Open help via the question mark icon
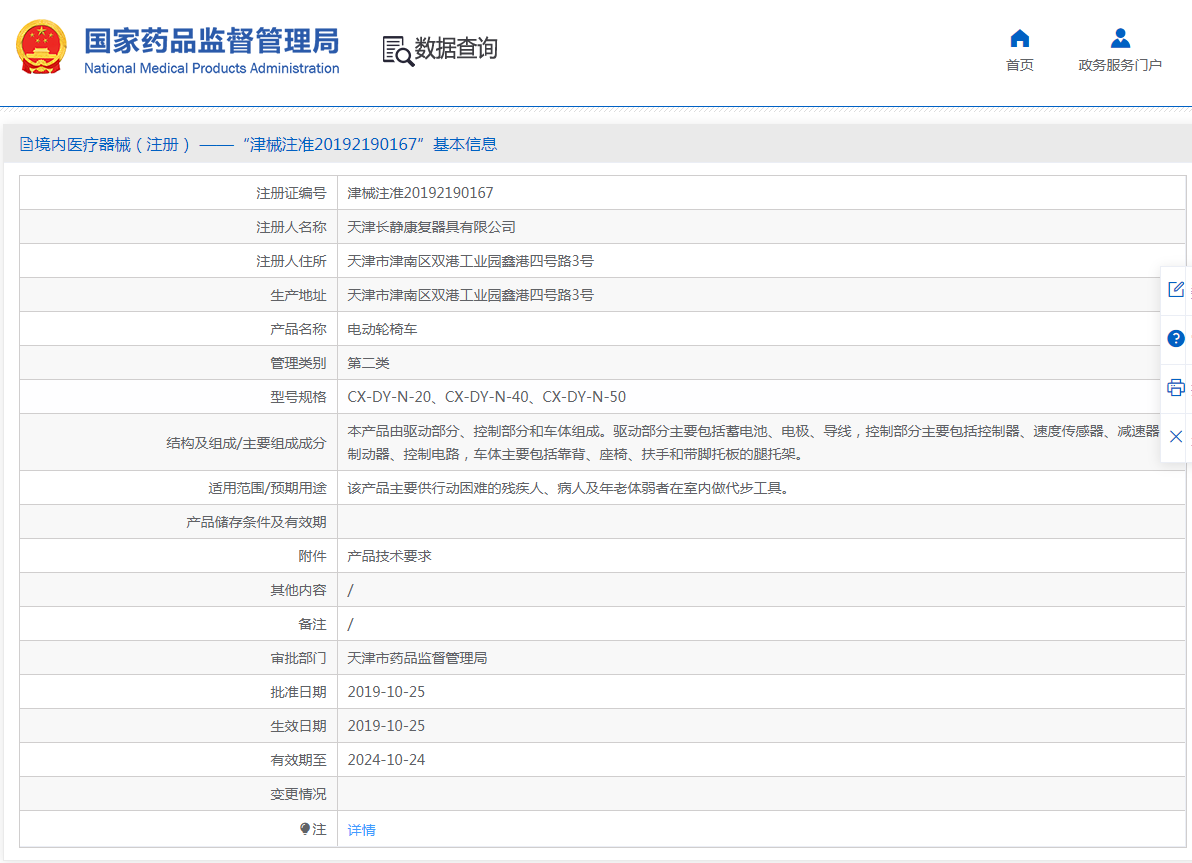 point(1176,338)
